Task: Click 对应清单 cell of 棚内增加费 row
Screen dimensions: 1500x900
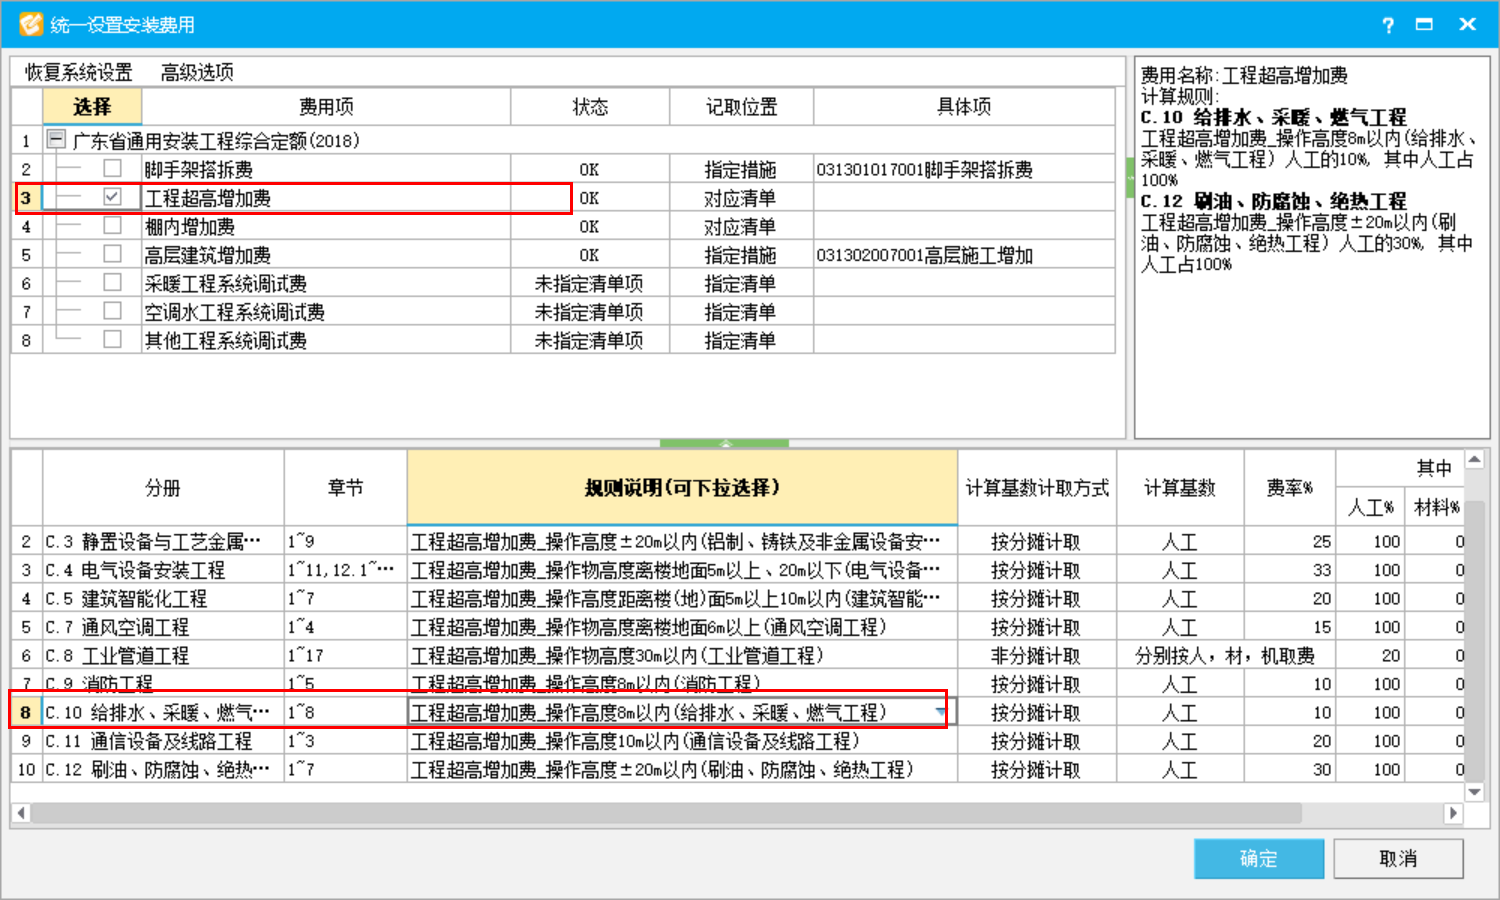Action: [x=740, y=226]
